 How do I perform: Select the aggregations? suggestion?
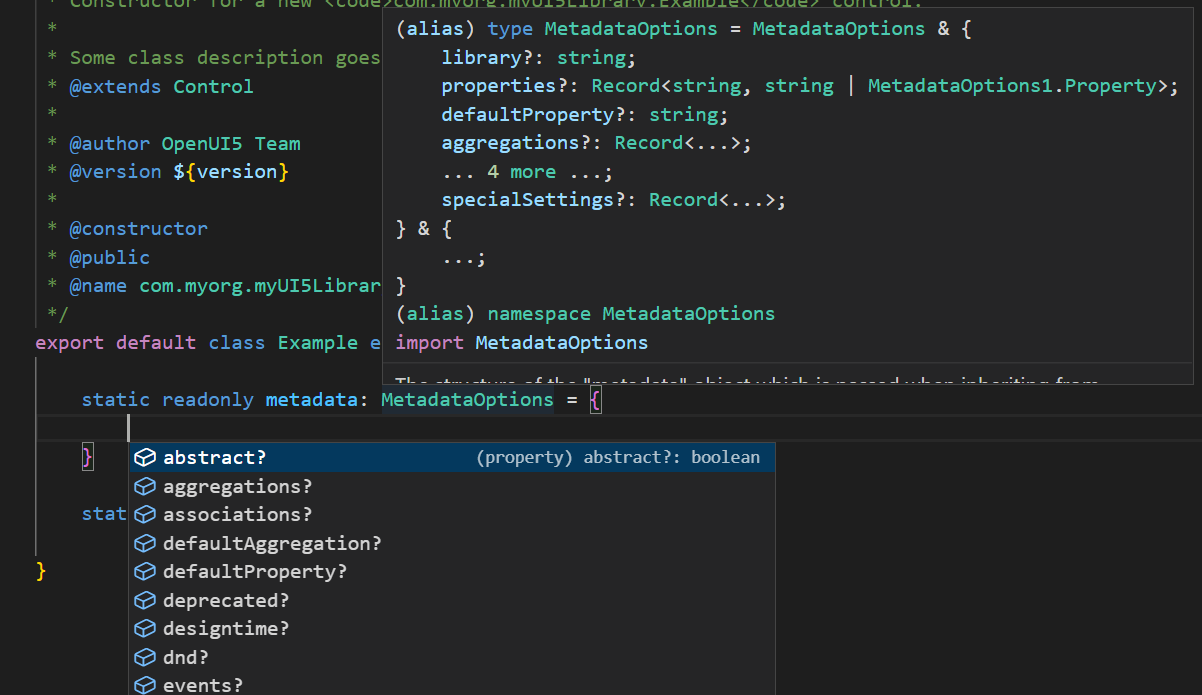[x=452, y=486]
